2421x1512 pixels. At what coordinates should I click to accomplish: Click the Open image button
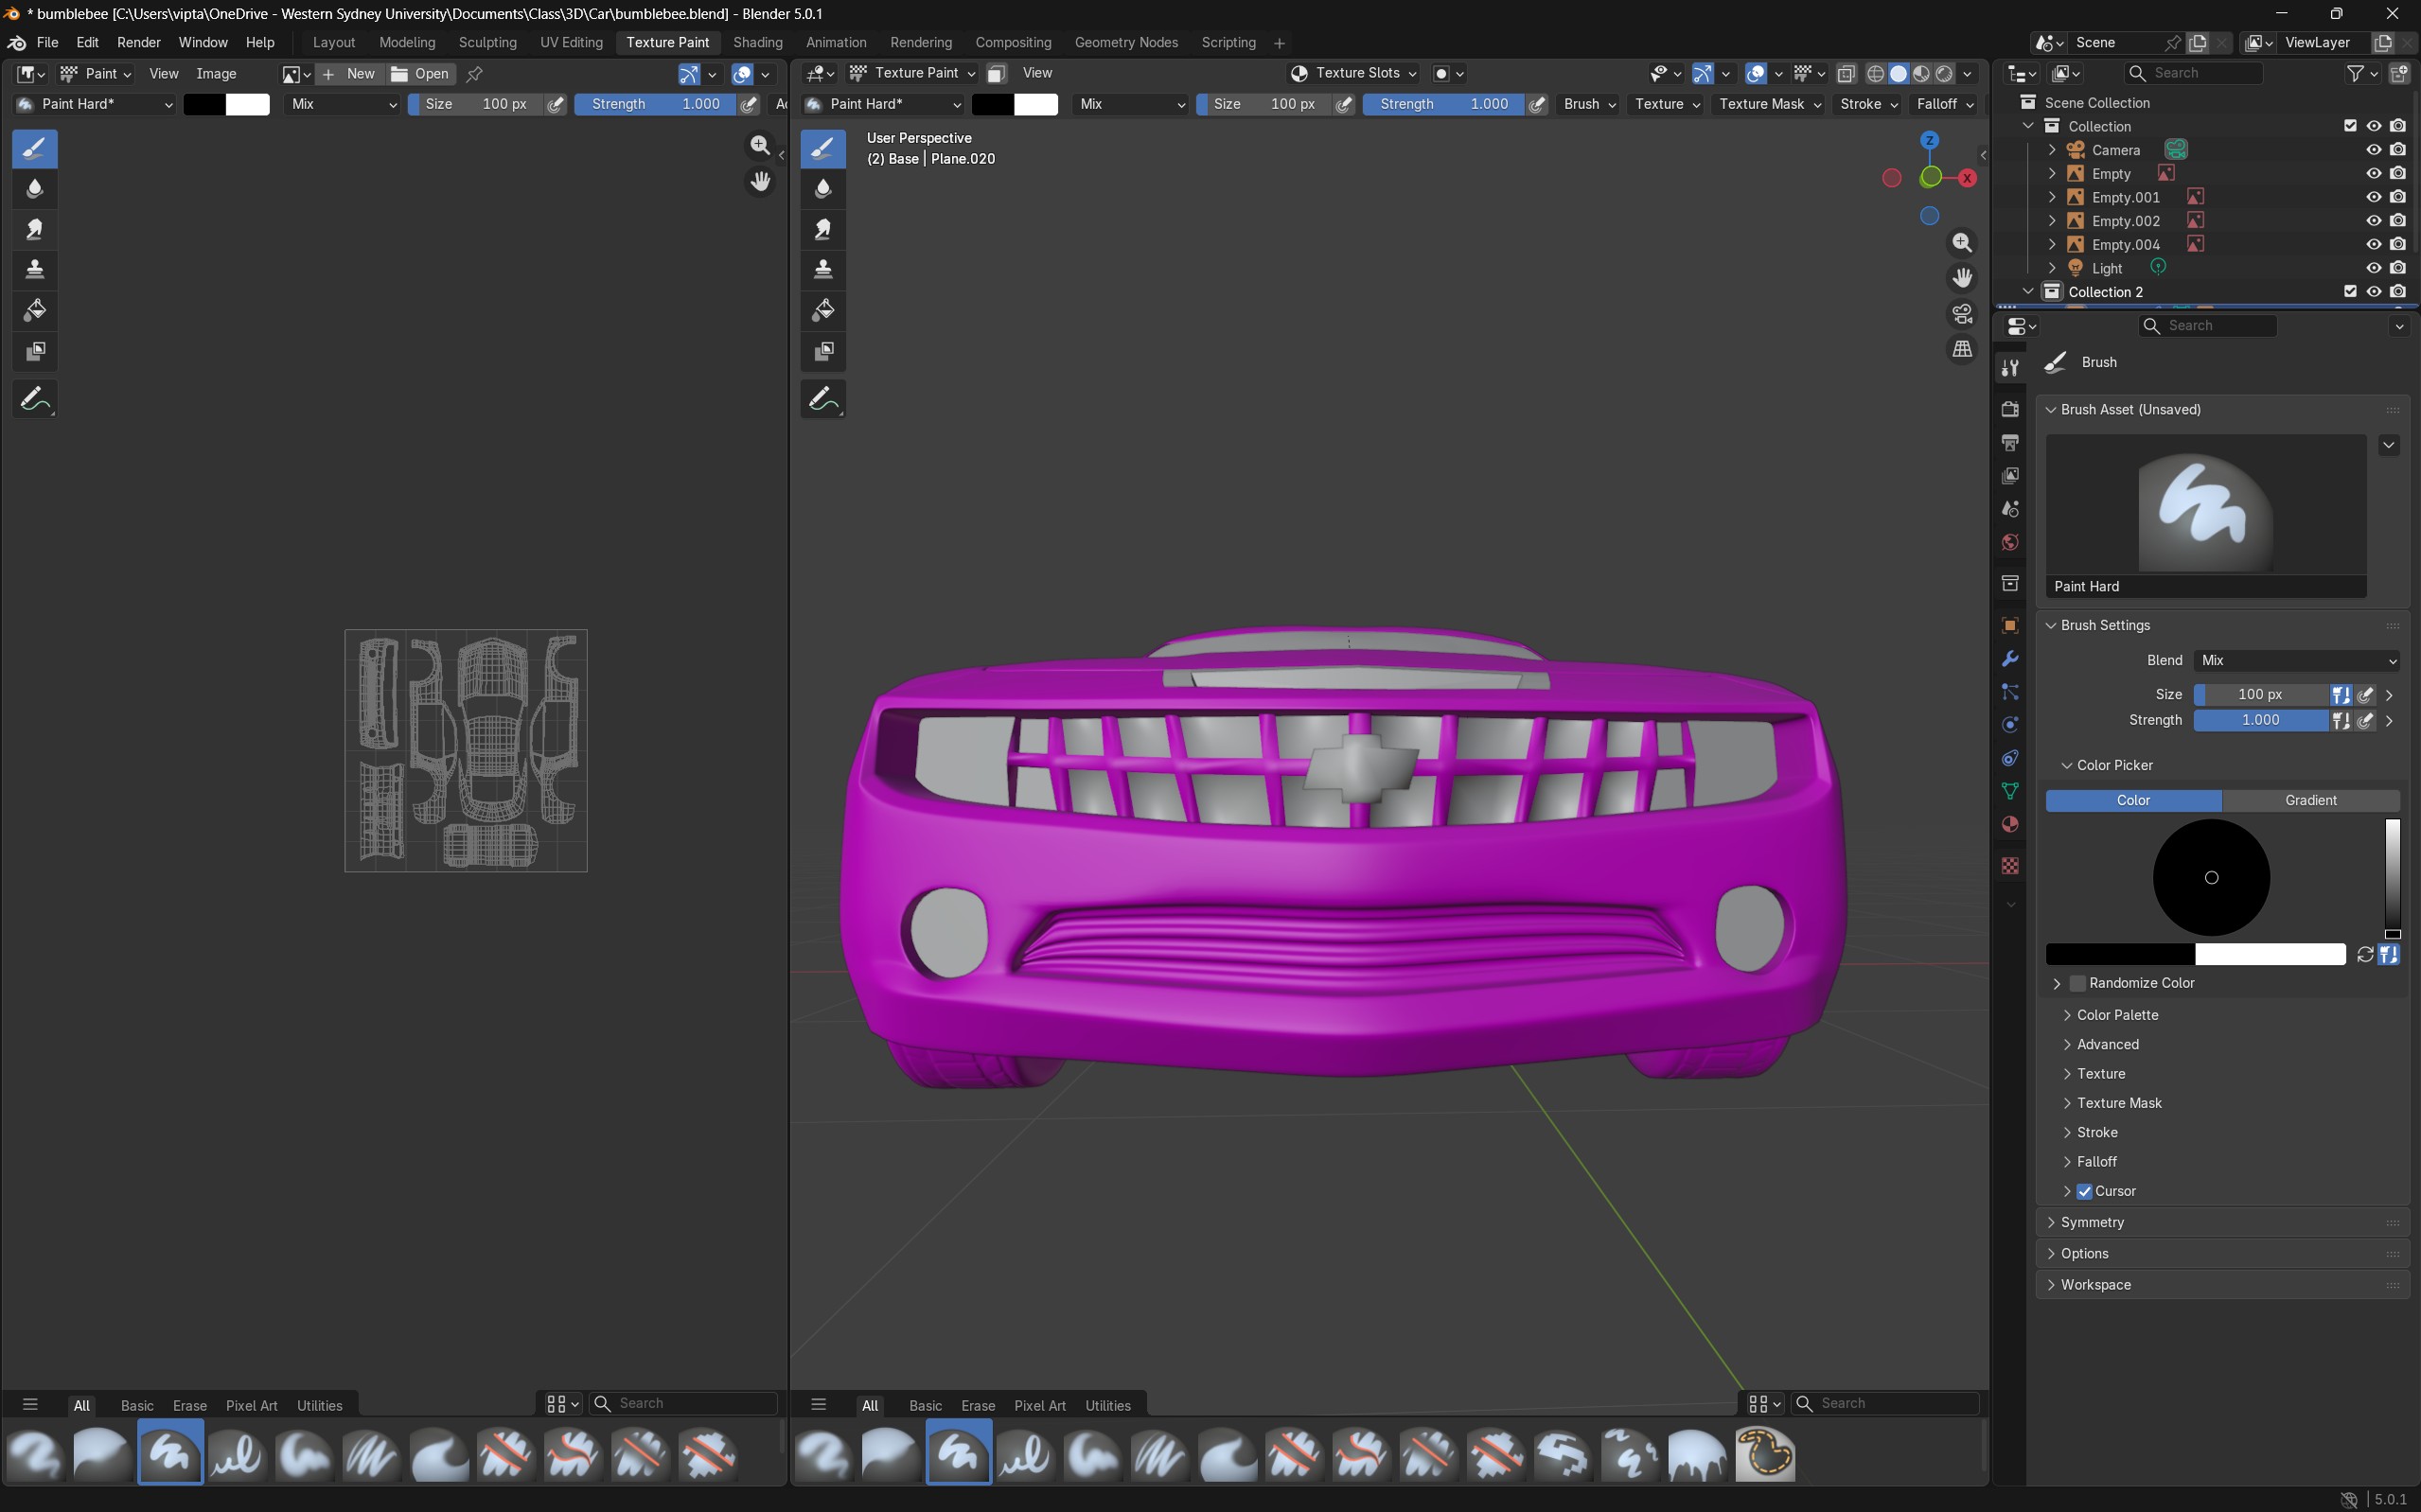tap(421, 74)
